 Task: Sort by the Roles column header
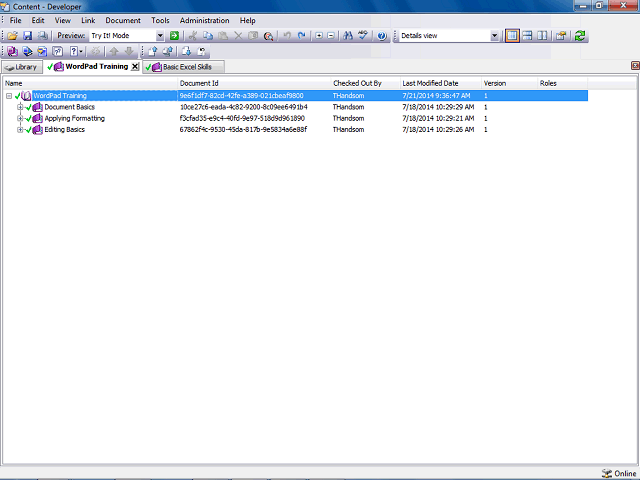(562, 83)
